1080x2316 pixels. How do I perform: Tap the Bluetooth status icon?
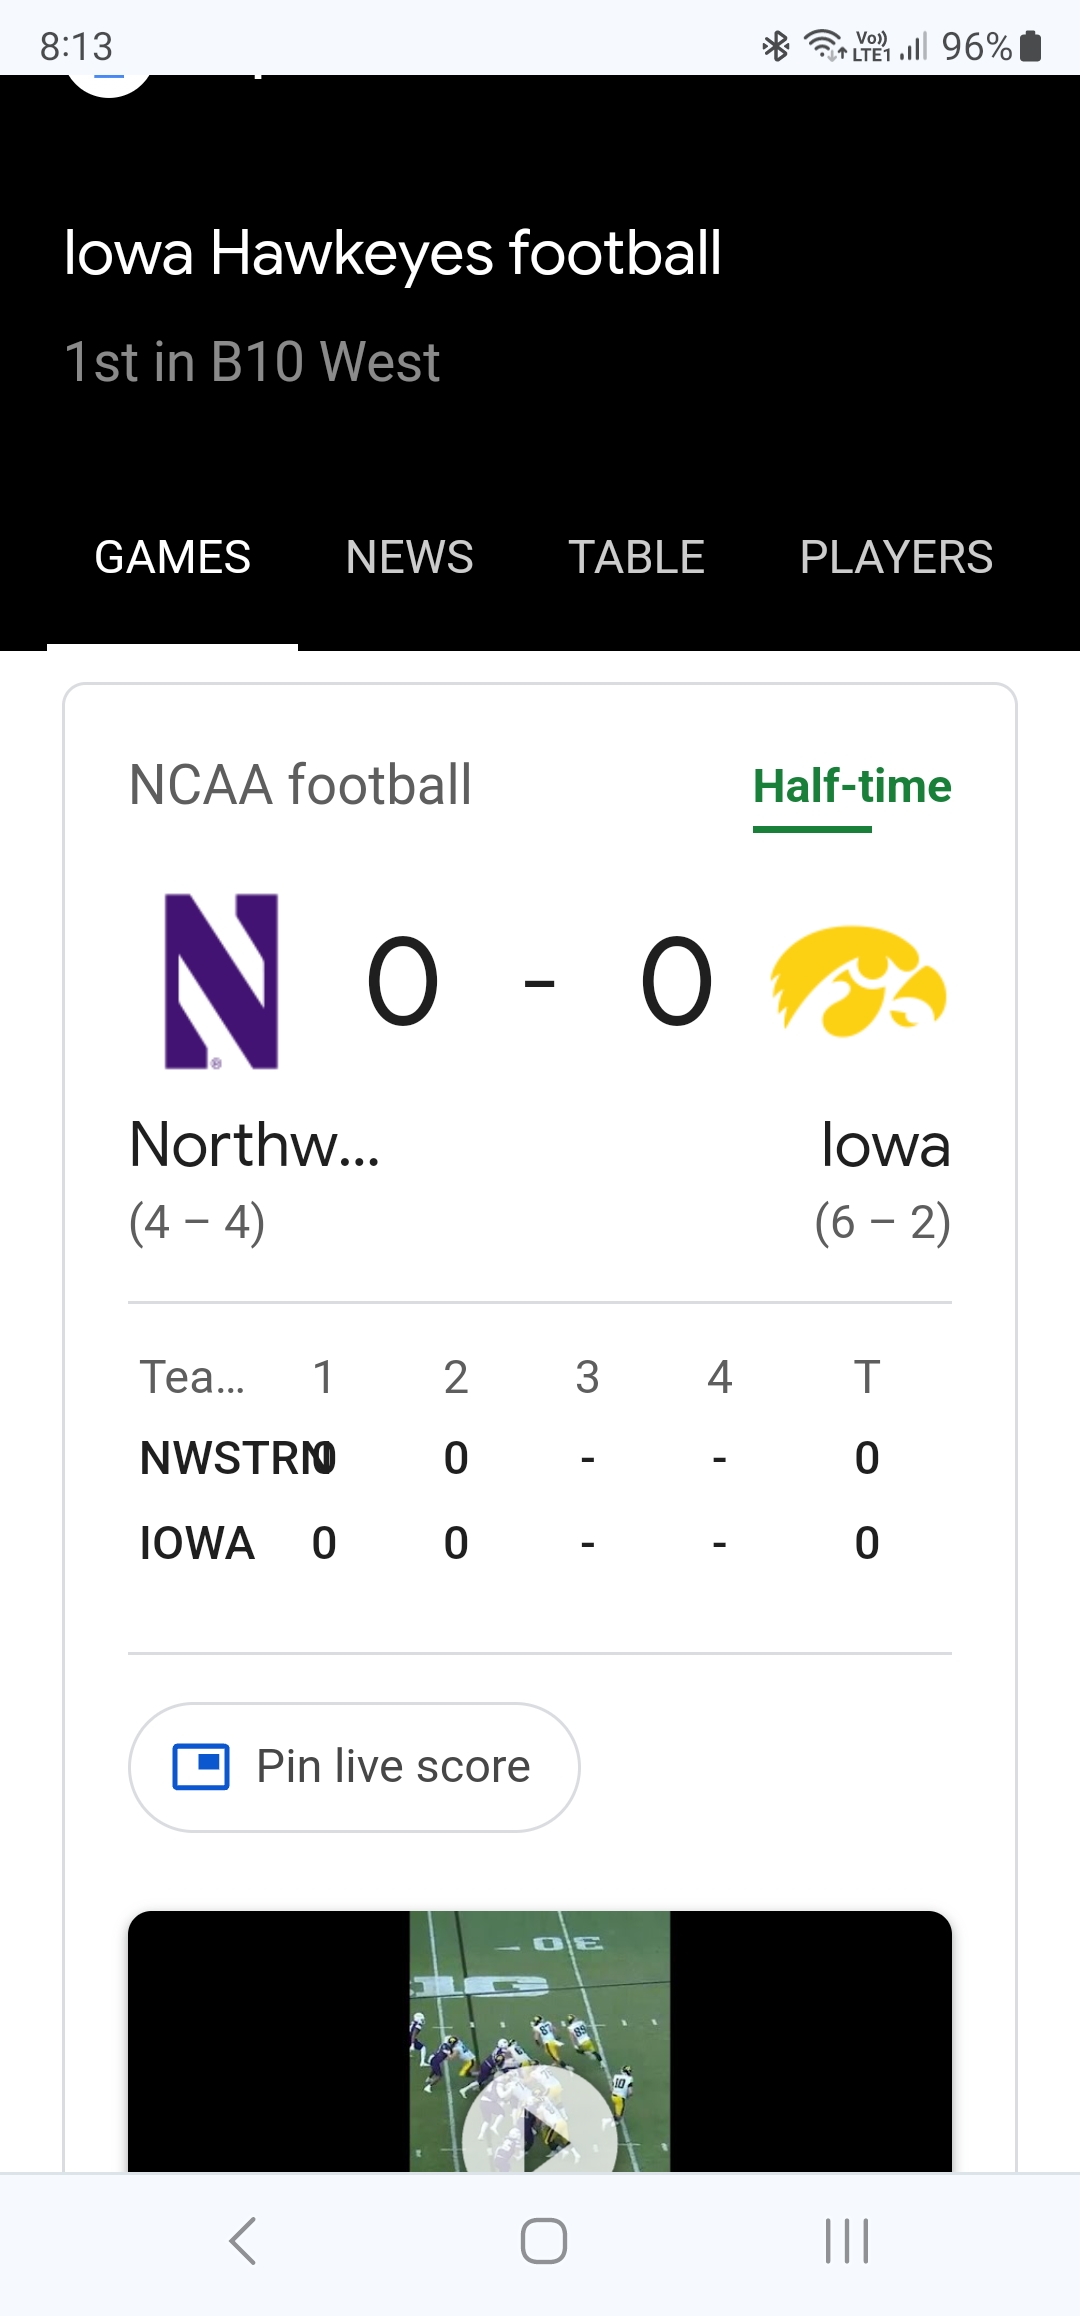click(x=776, y=46)
